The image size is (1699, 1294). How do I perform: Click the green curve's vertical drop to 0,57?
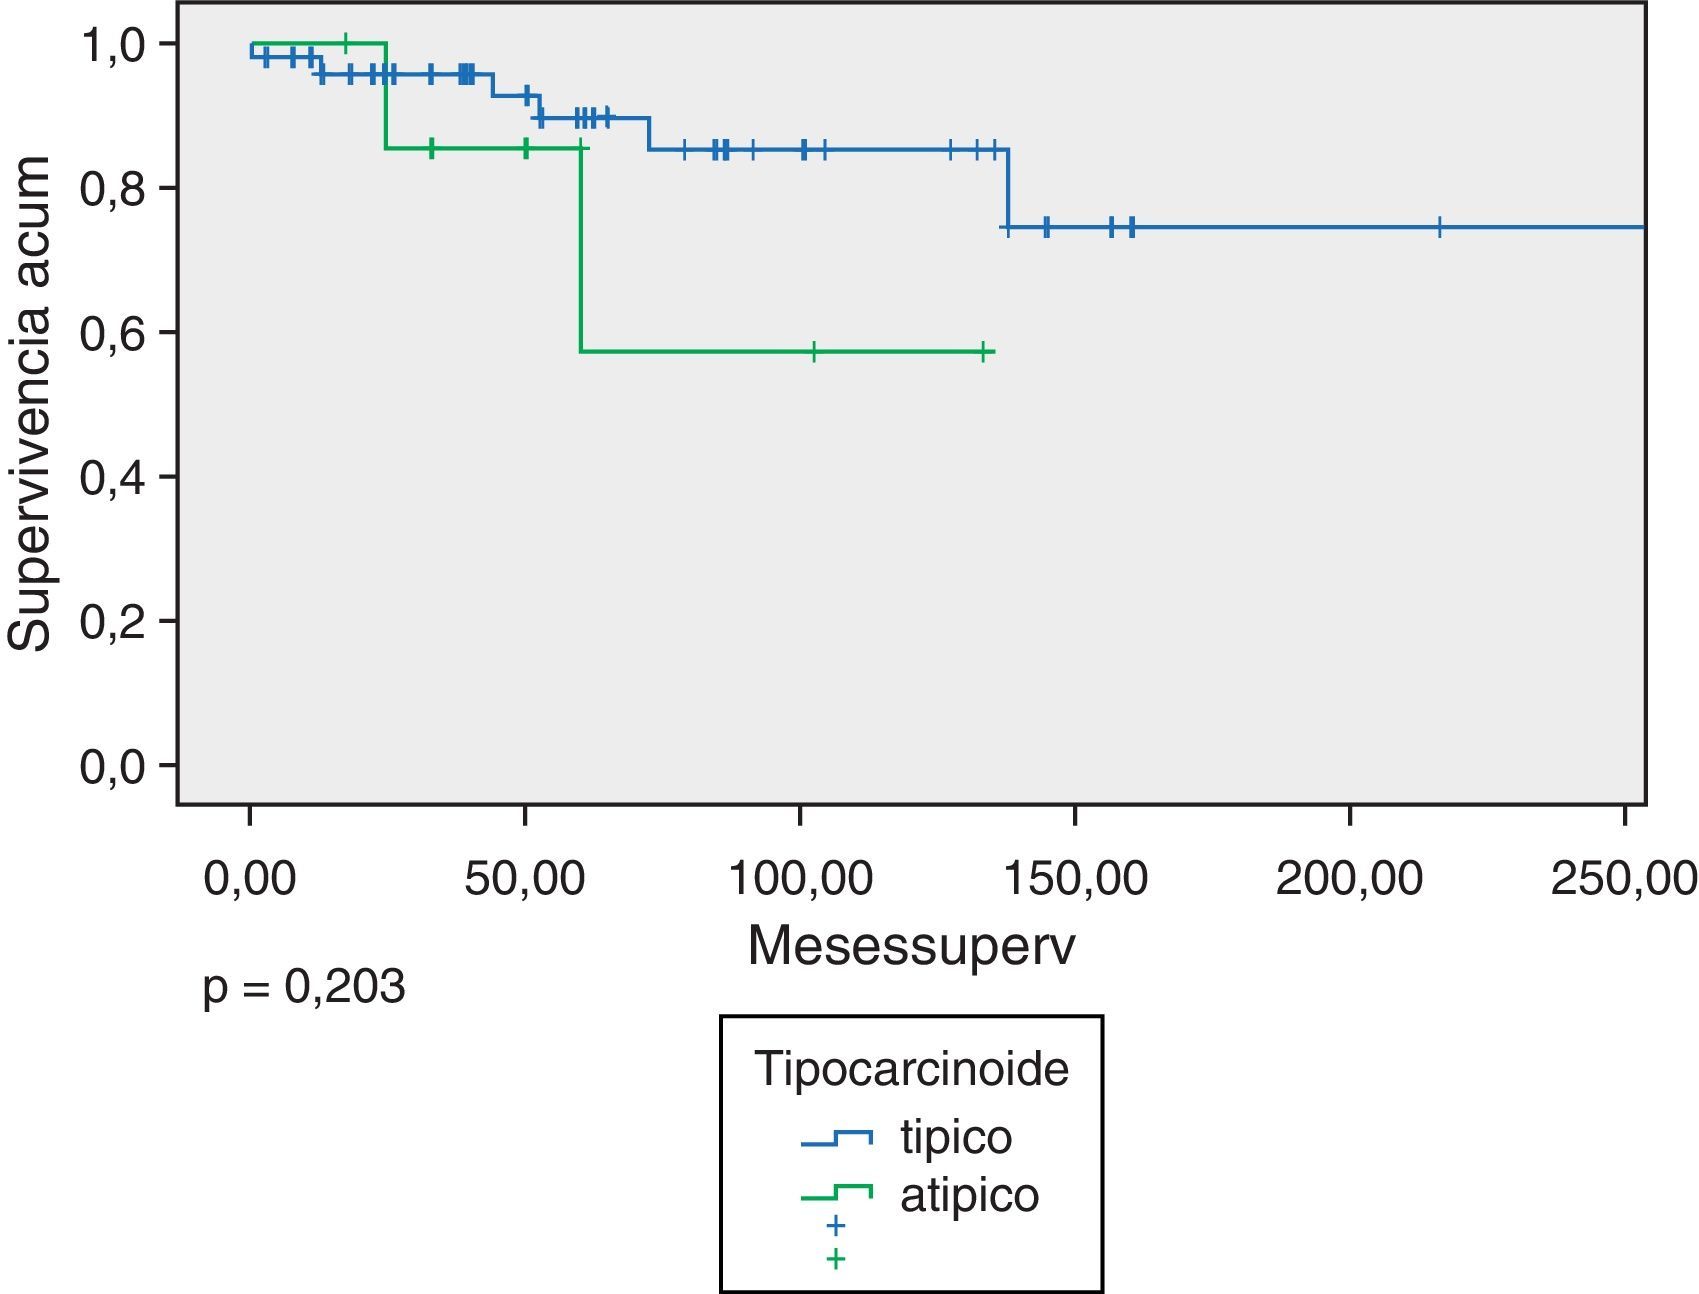tap(580, 250)
